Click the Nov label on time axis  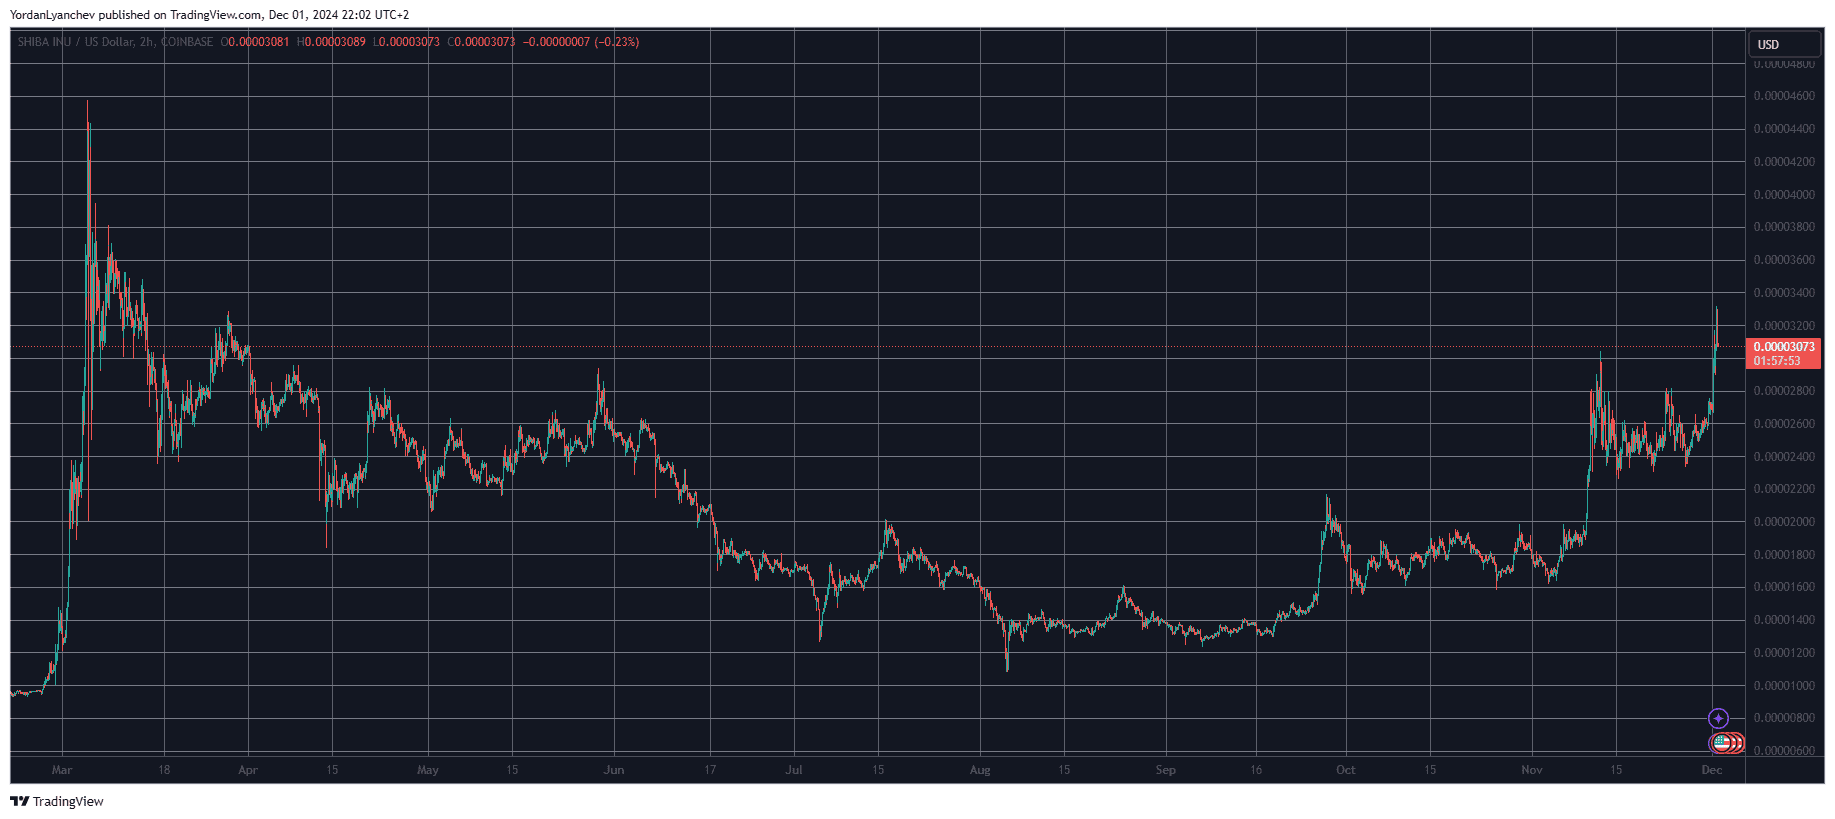1532,770
